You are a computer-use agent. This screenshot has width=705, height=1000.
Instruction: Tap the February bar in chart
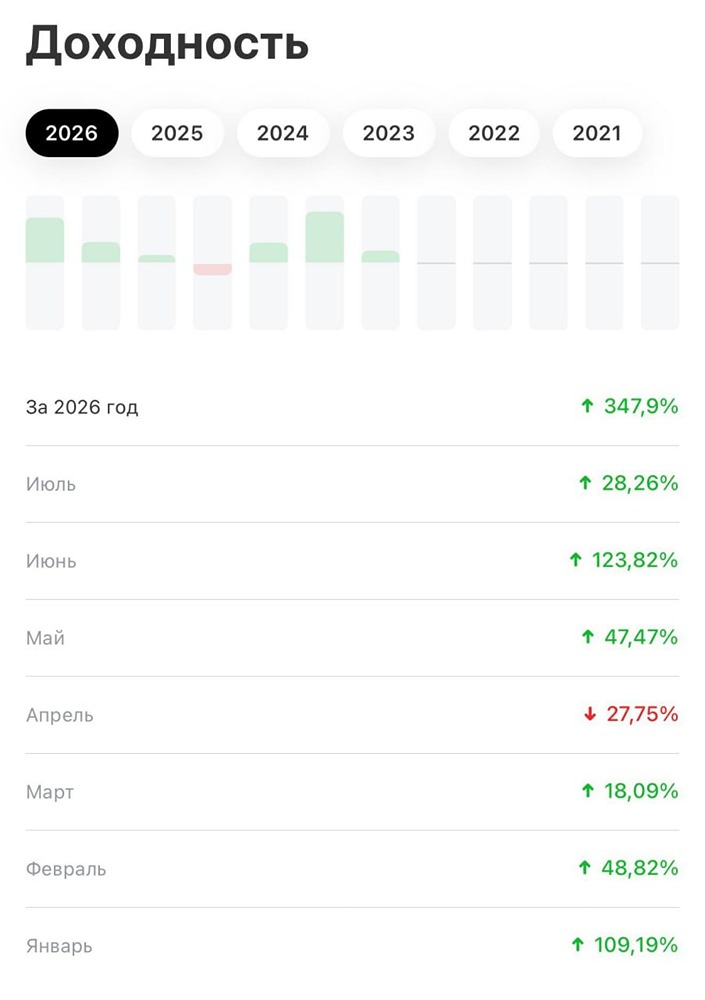(101, 253)
